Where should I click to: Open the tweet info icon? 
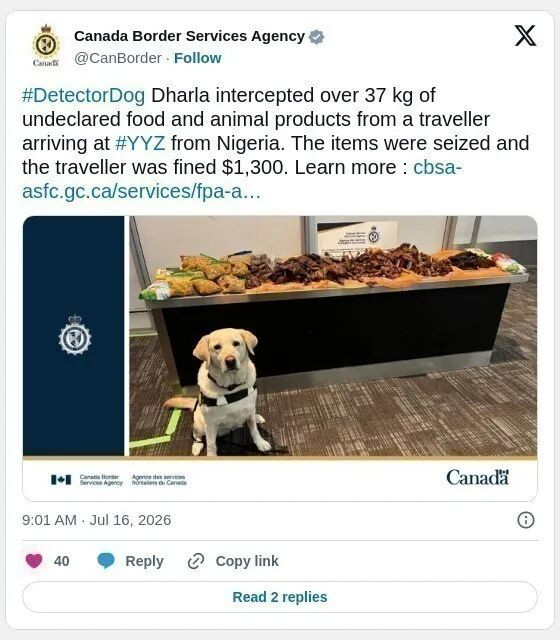coord(525,520)
